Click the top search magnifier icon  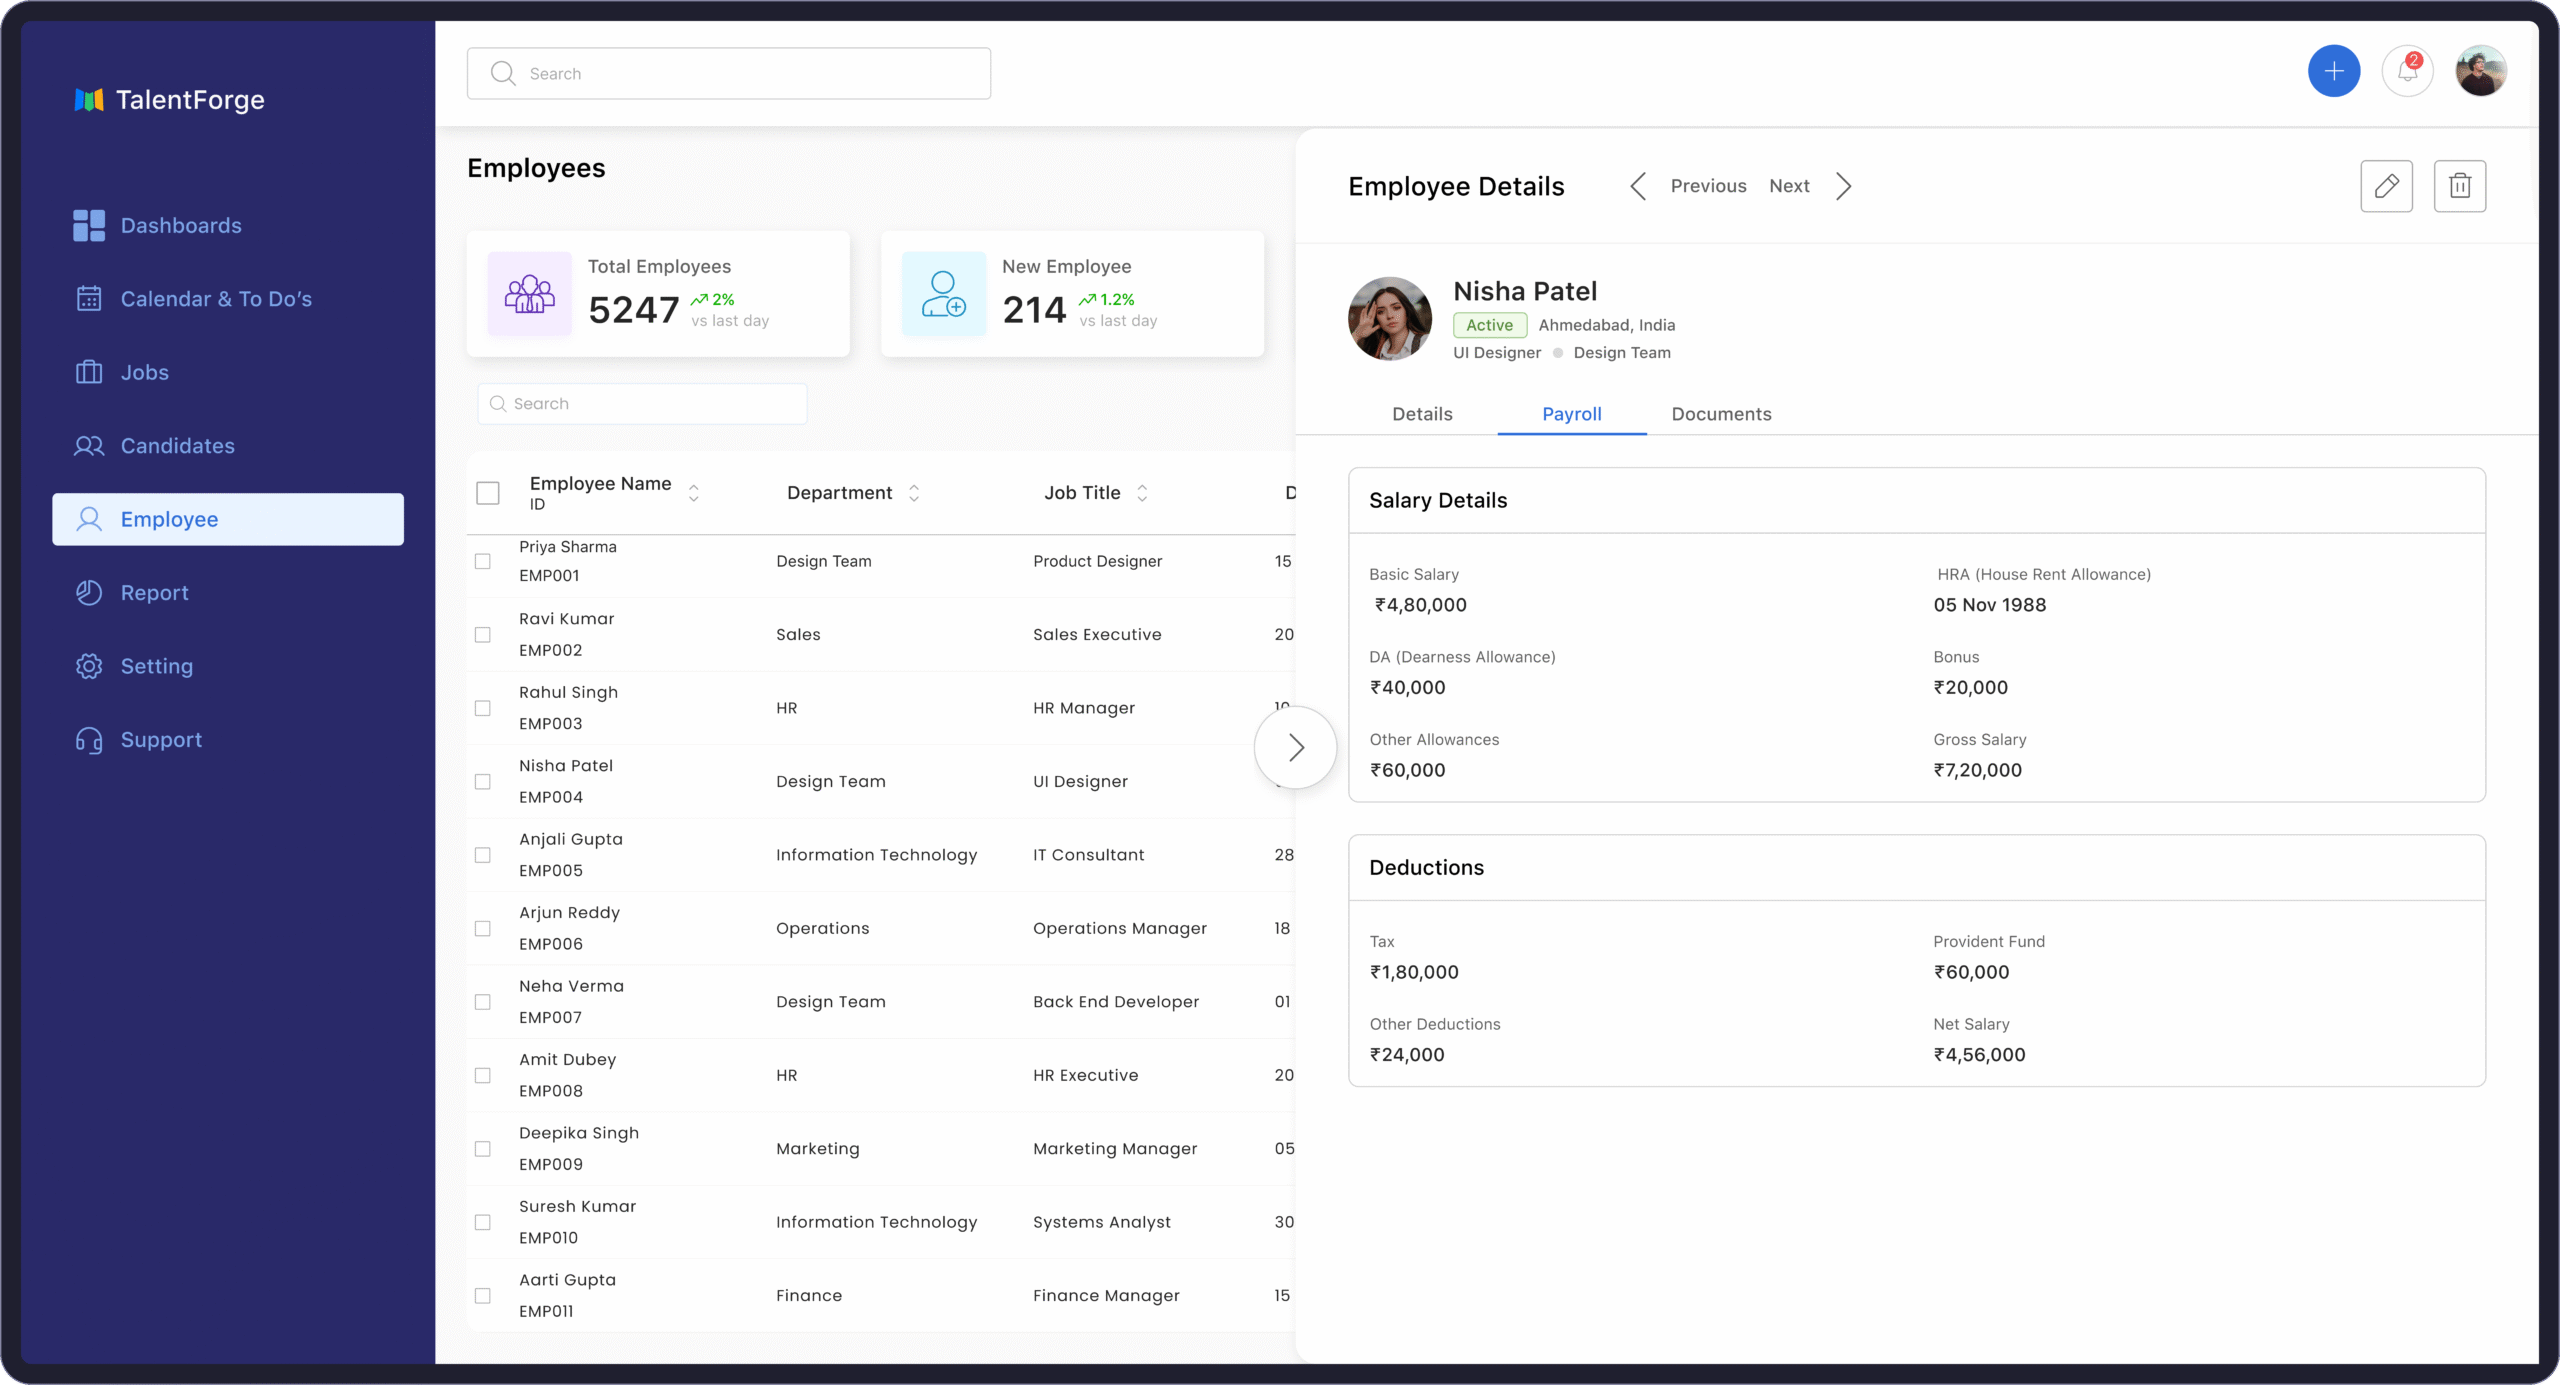[x=503, y=74]
